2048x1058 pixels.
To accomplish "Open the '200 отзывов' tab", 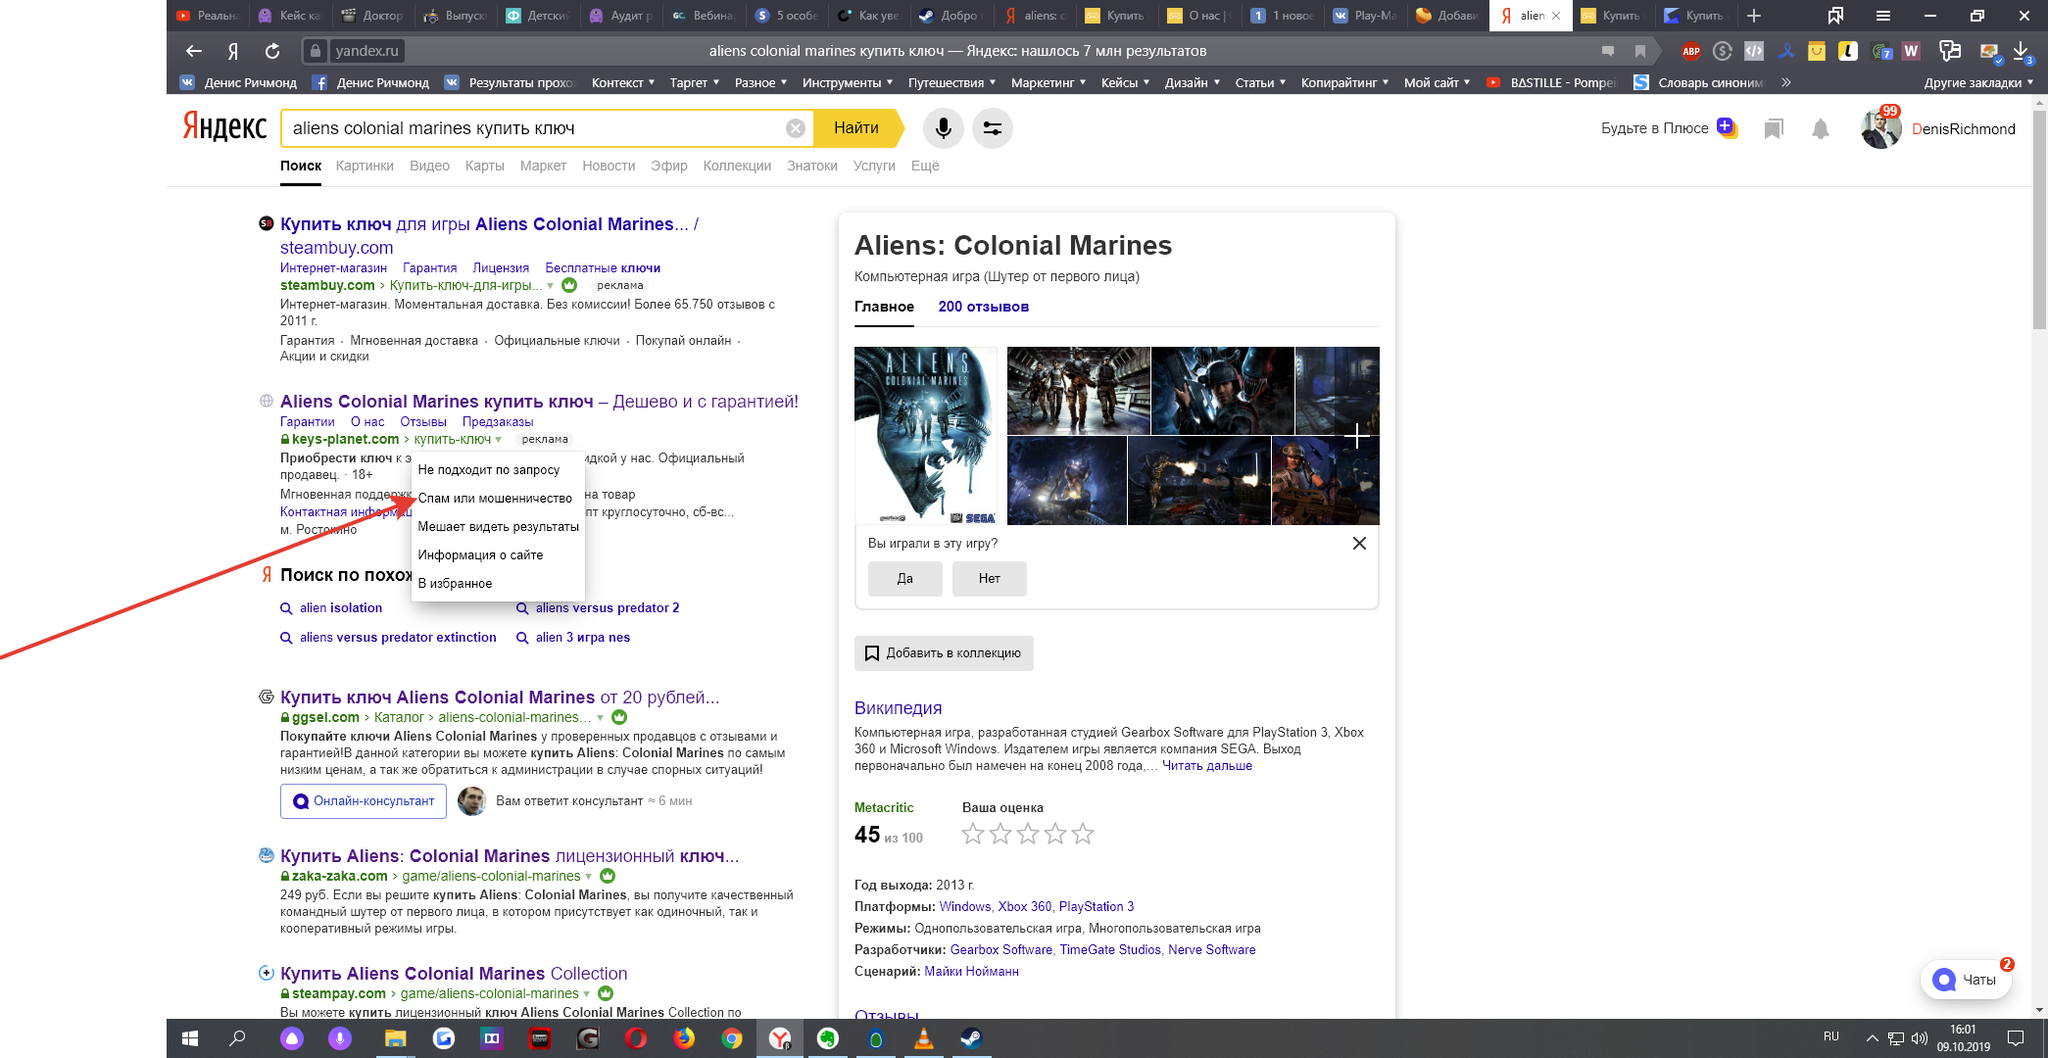I will pos(983,307).
